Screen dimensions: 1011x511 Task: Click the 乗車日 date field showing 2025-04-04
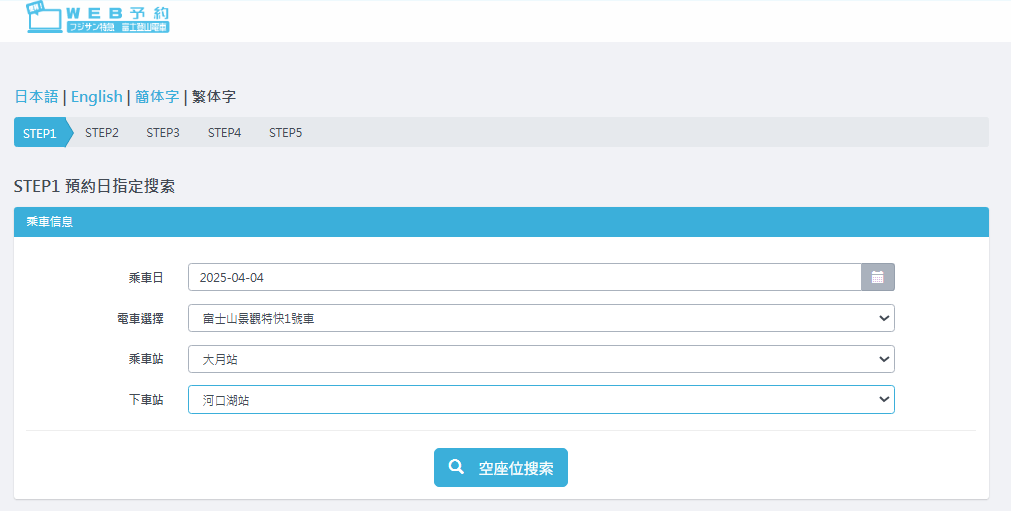click(524, 277)
